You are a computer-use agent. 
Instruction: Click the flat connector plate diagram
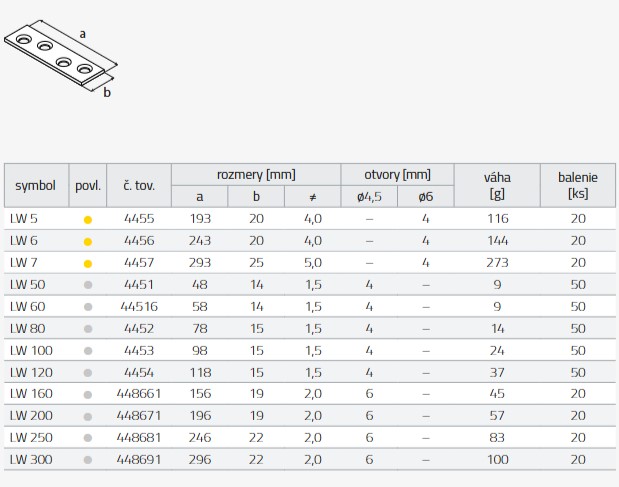pyautogui.click(x=62, y=59)
